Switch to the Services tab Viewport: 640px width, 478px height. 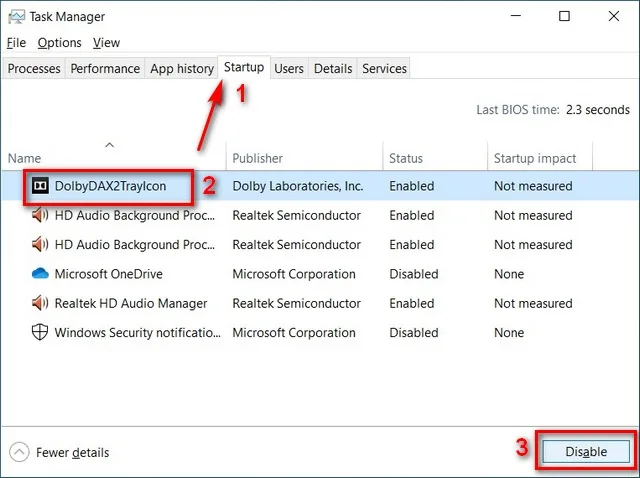(384, 68)
